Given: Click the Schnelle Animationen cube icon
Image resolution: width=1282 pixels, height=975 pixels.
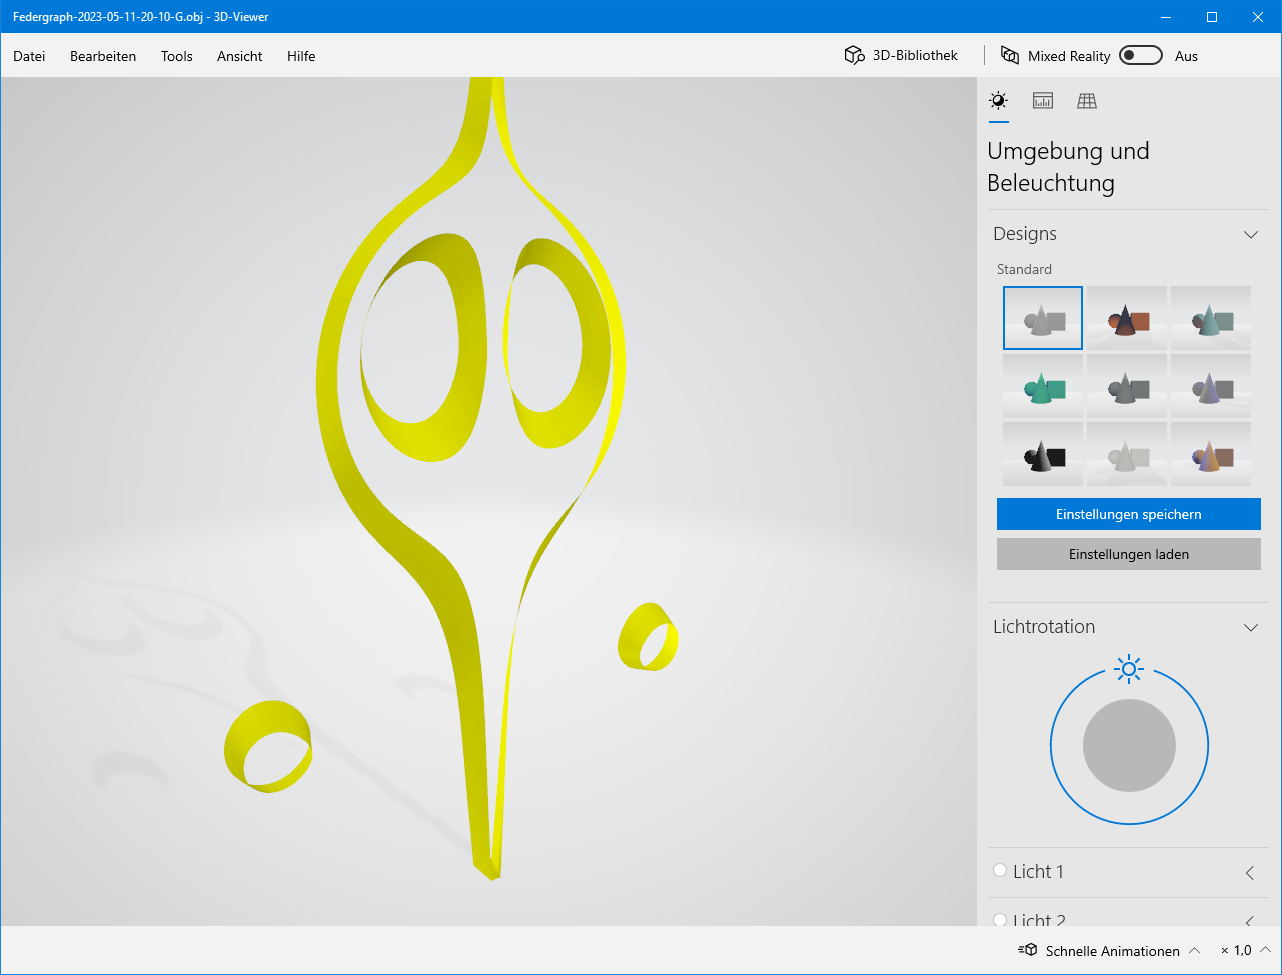Looking at the screenshot, I should (x=1028, y=950).
